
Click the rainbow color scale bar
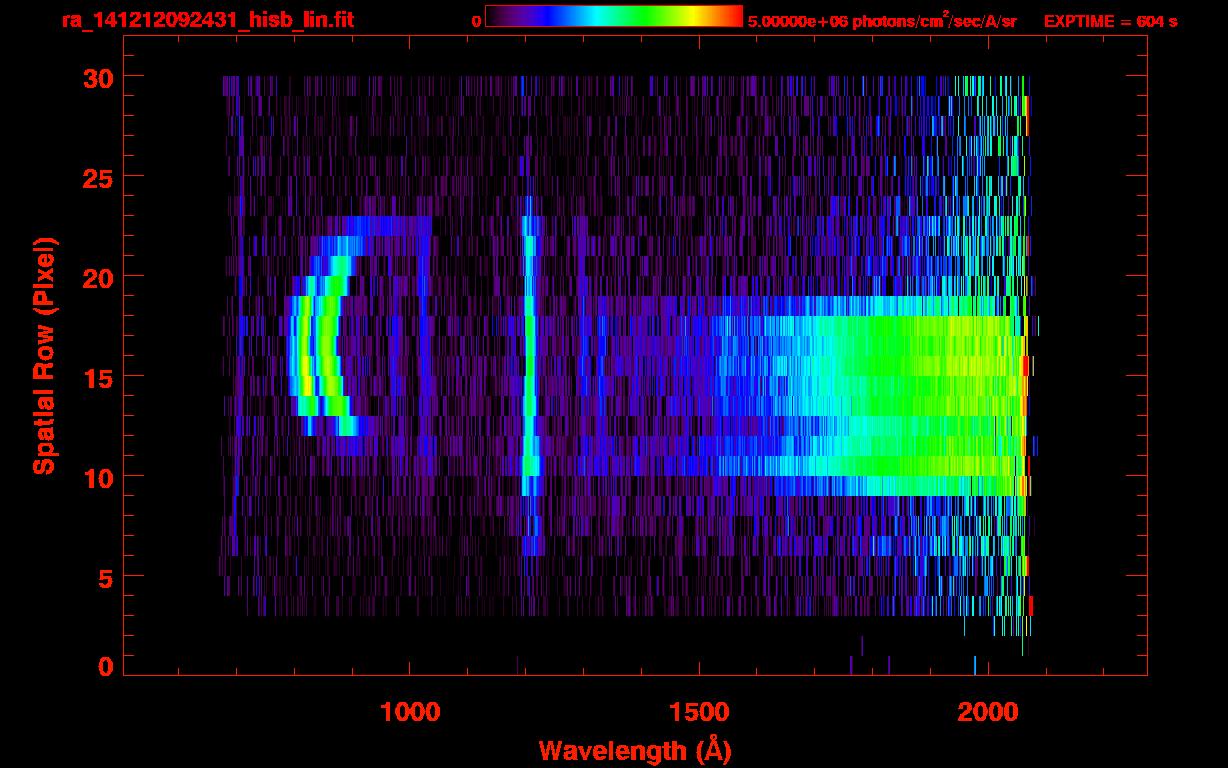[x=614, y=16]
